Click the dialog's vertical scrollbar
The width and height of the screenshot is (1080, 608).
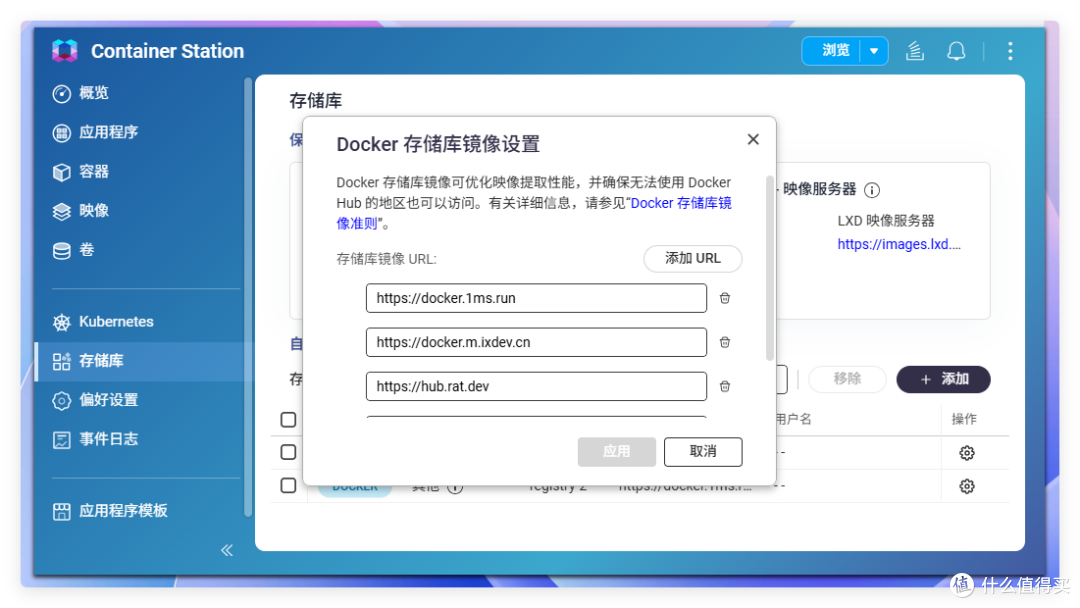tap(769, 269)
